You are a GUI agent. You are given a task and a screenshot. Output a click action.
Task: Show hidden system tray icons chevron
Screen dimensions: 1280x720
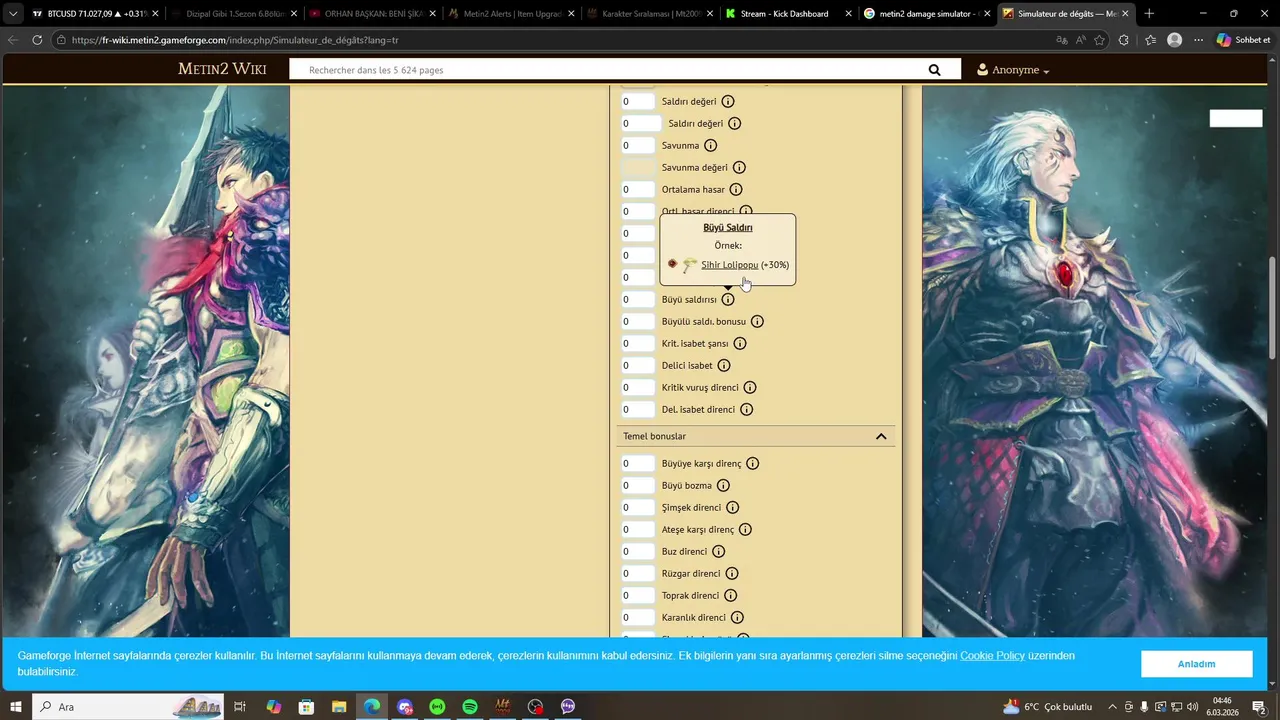pos(1112,707)
